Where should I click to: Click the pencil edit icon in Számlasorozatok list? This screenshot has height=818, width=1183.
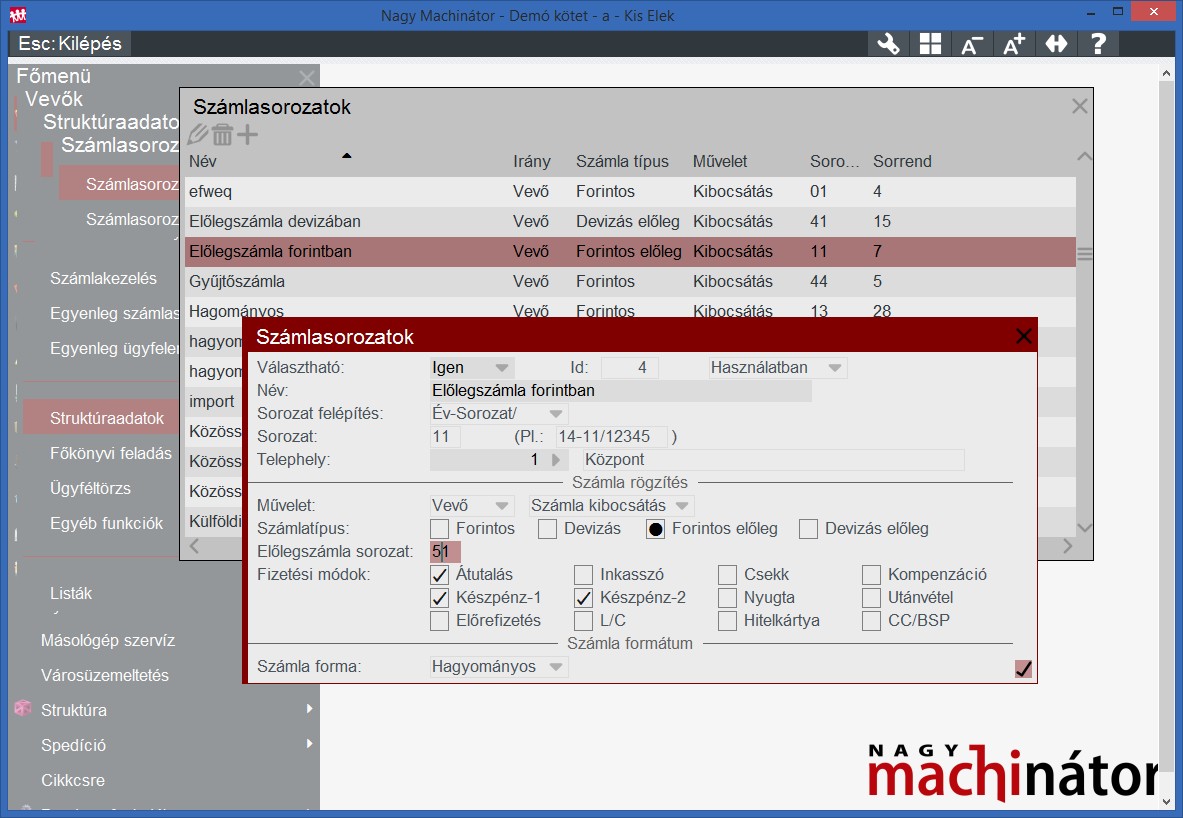[x=198, y=134]
